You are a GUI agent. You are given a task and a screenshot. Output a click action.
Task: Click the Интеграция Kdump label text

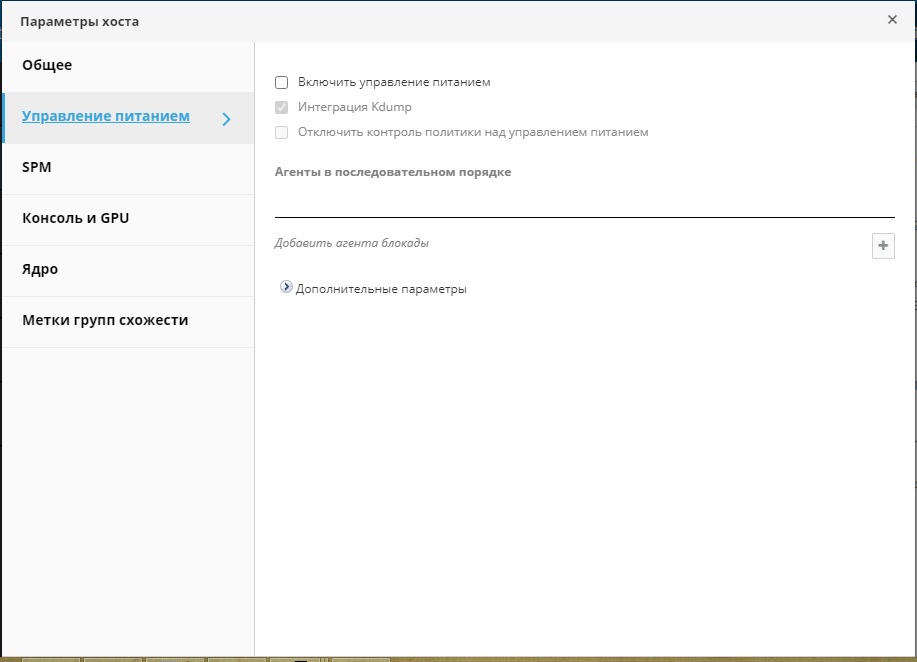[x=354, y=108]
